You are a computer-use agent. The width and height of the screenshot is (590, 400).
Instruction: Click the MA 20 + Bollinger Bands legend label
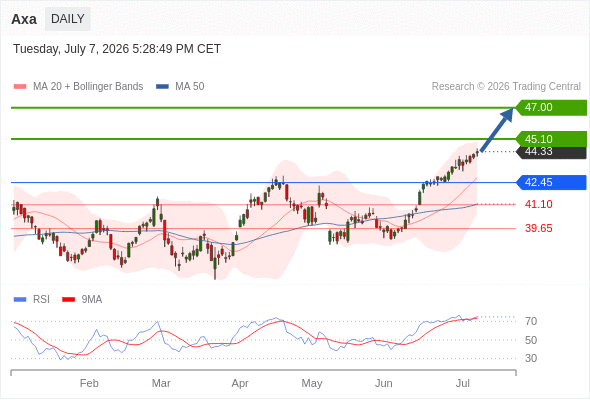point(88,87)
